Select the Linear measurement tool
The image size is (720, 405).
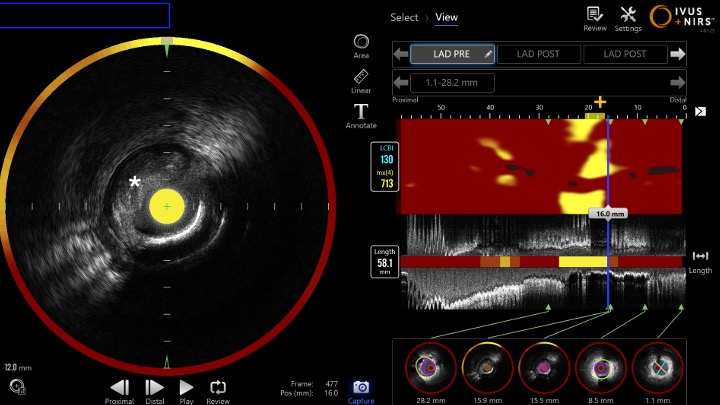pos(361,78)
